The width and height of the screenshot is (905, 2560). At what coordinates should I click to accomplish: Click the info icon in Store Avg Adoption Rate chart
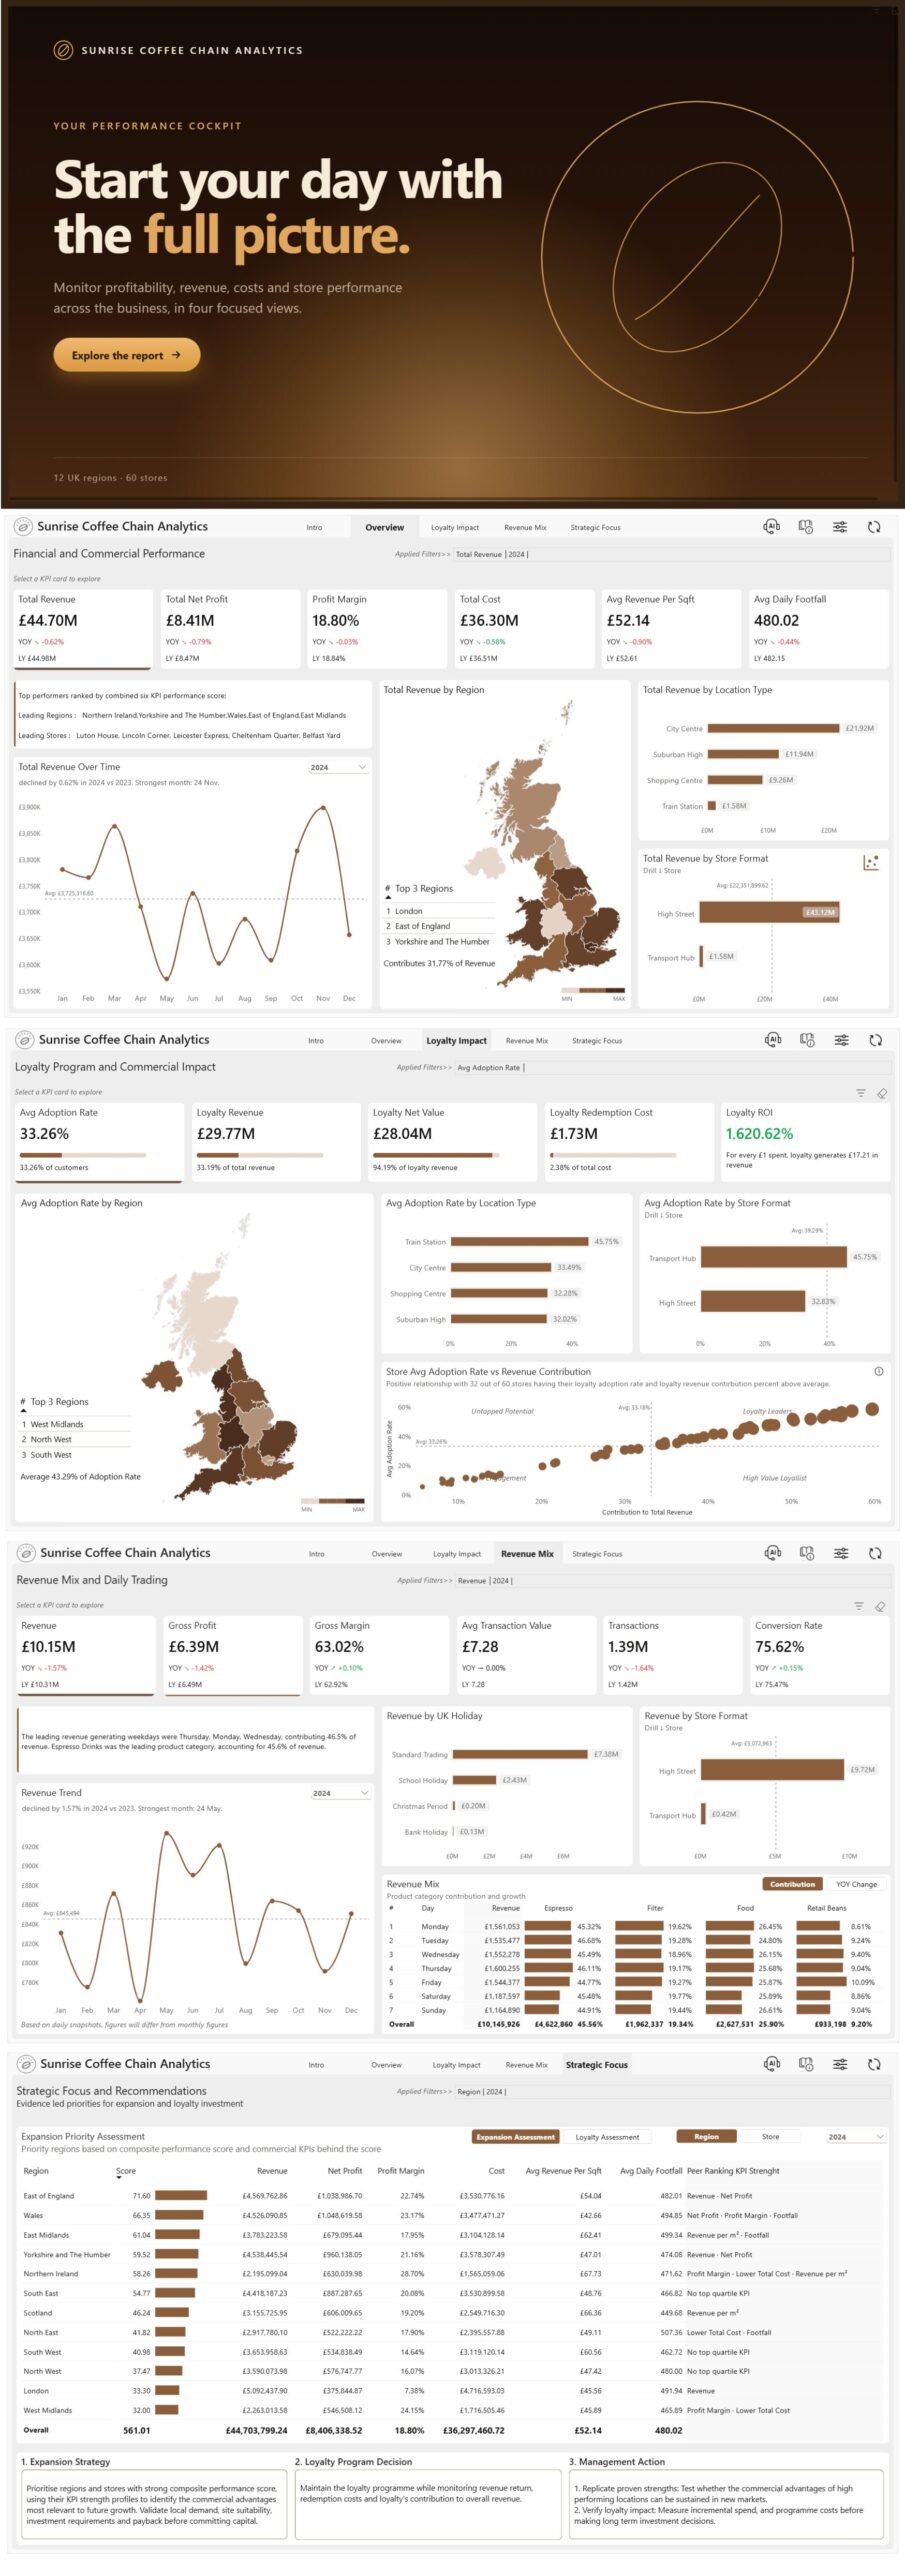879,1371
